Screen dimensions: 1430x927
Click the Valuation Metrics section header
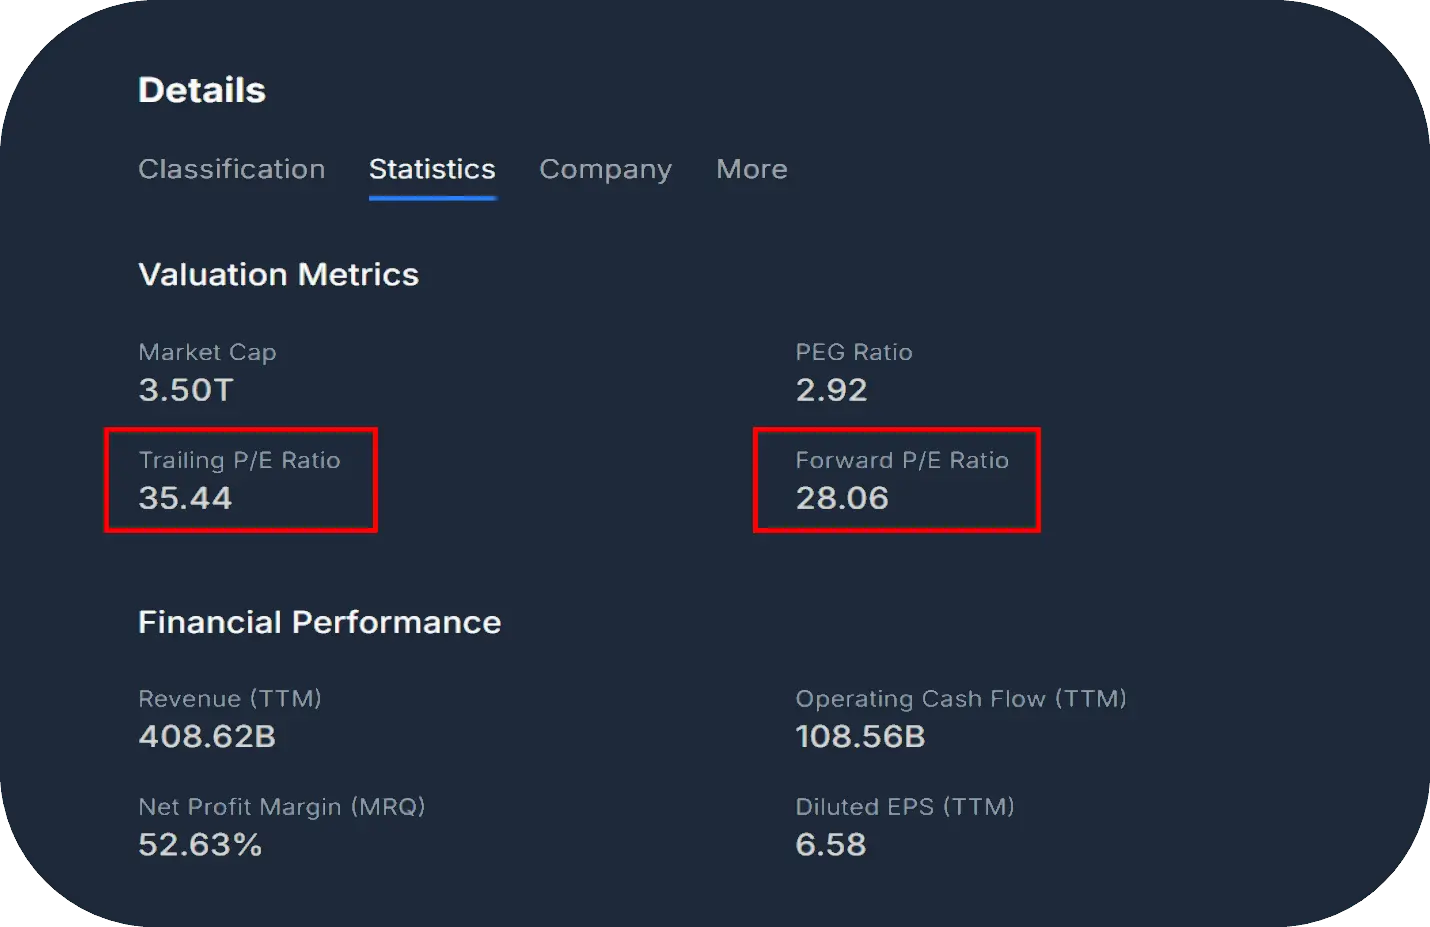point(278,274)
